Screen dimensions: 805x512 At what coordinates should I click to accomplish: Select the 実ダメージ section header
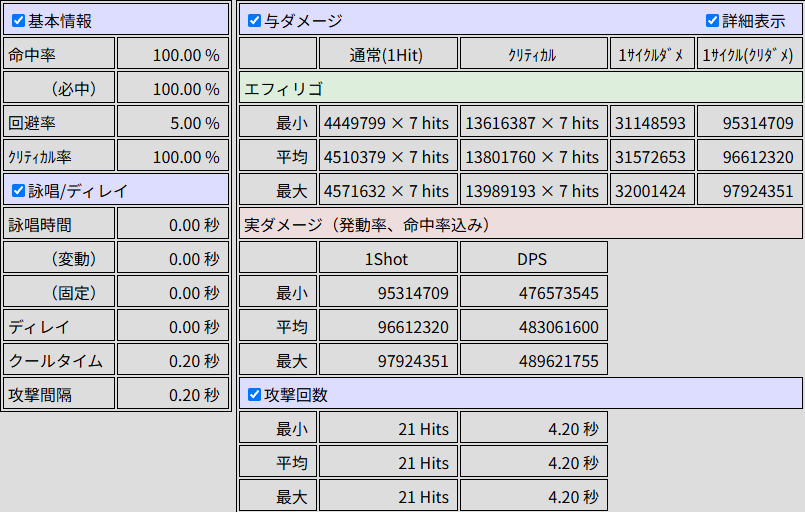point(521,224)
